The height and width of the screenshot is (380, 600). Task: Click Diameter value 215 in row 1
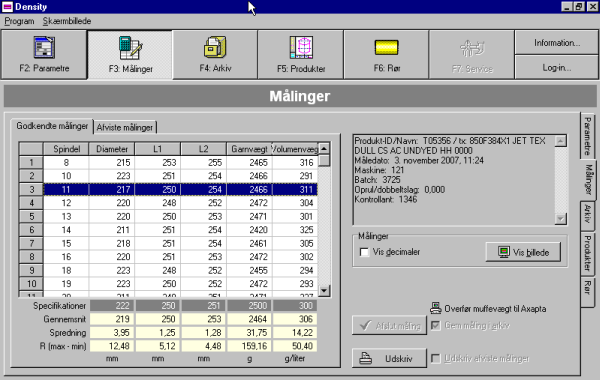(112, 163)
